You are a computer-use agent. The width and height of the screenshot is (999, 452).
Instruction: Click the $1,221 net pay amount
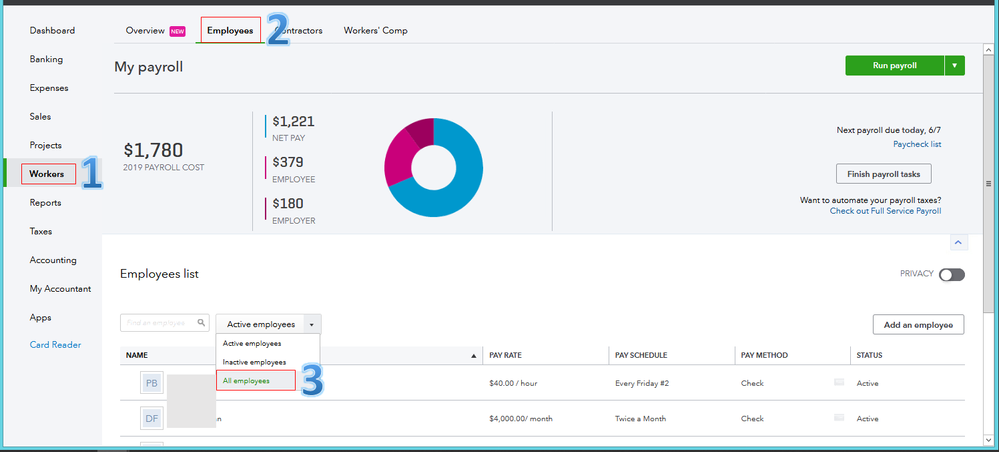[293, 121]
